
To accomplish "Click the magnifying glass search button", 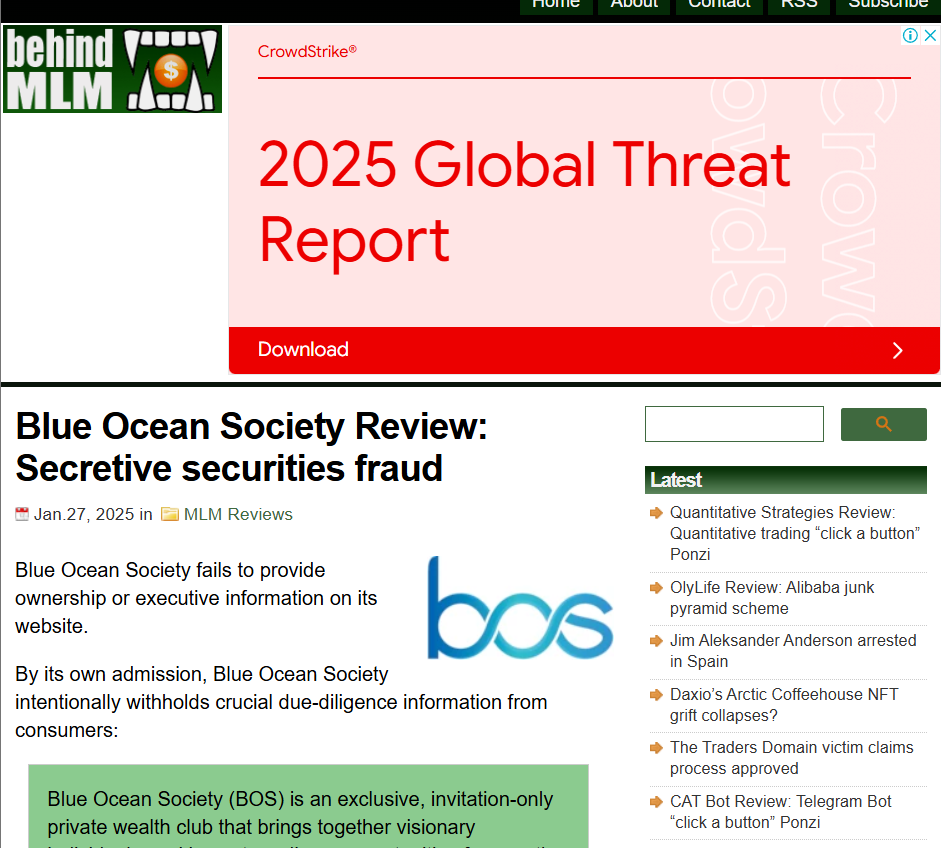I will click(x=883, y=424).
